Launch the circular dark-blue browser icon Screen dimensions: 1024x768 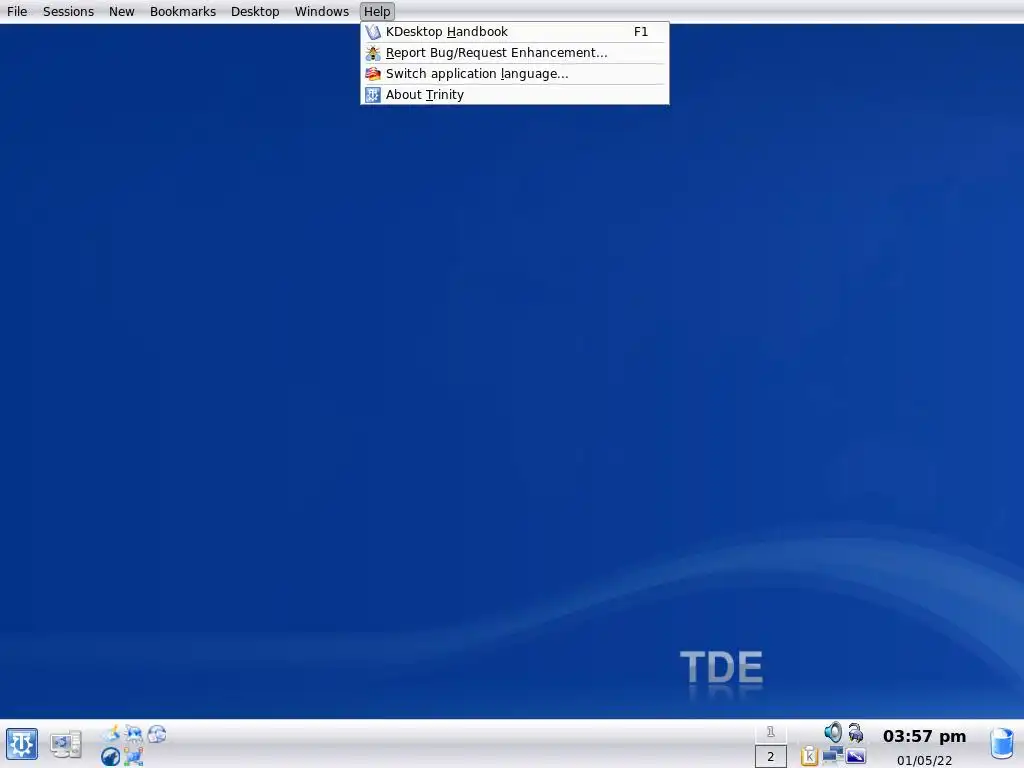point(110,757)
